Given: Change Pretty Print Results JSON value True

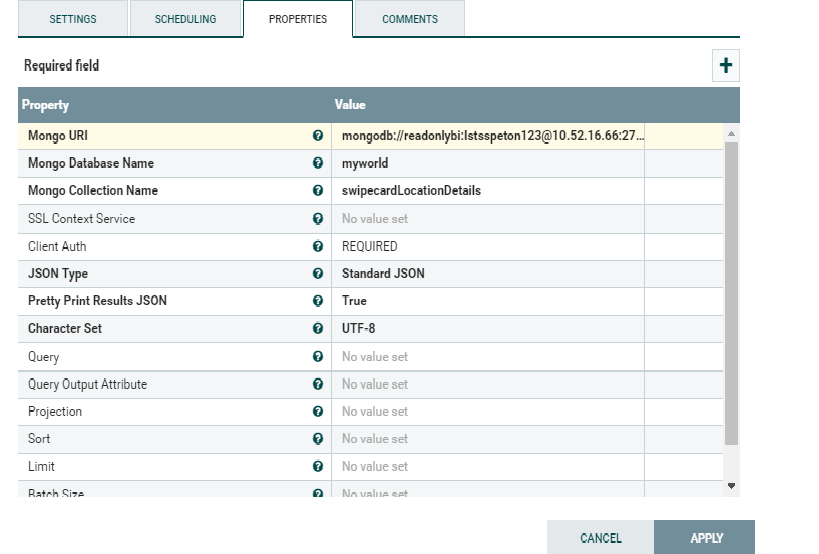Looking at the screenshot, I should [x=488, y=301].
